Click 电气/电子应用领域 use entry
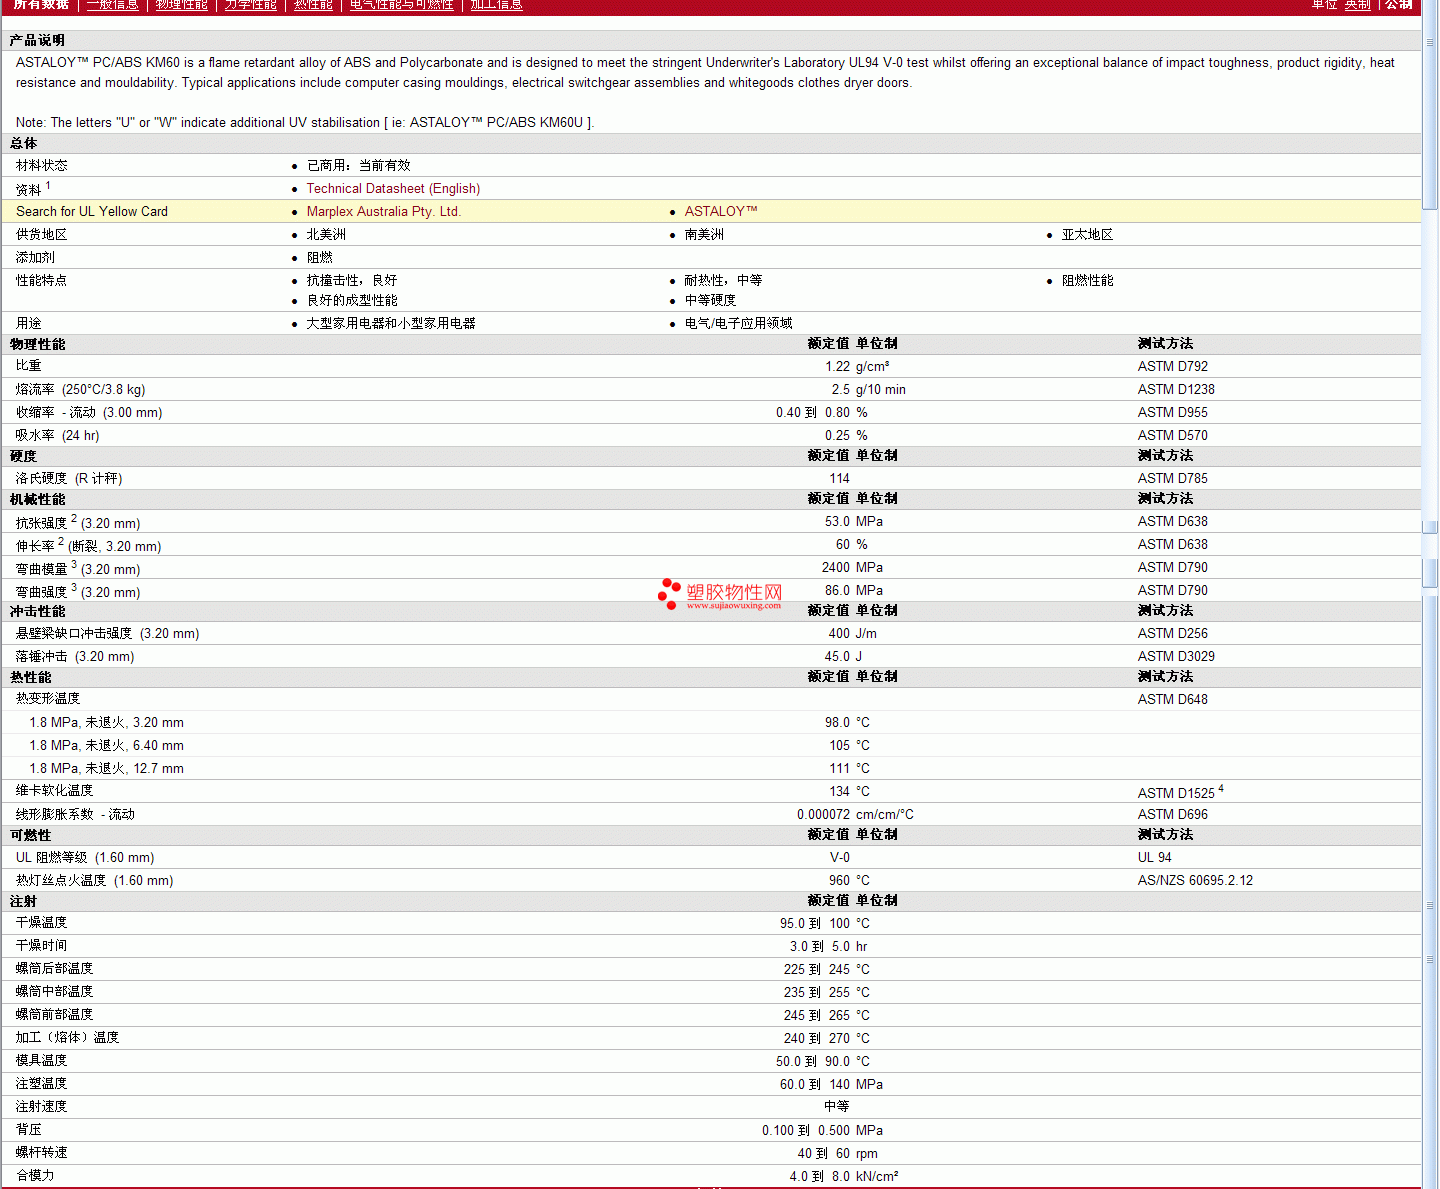This screenshot has height=1189, width=1440. pyautogui.click(x=738, y=323)
